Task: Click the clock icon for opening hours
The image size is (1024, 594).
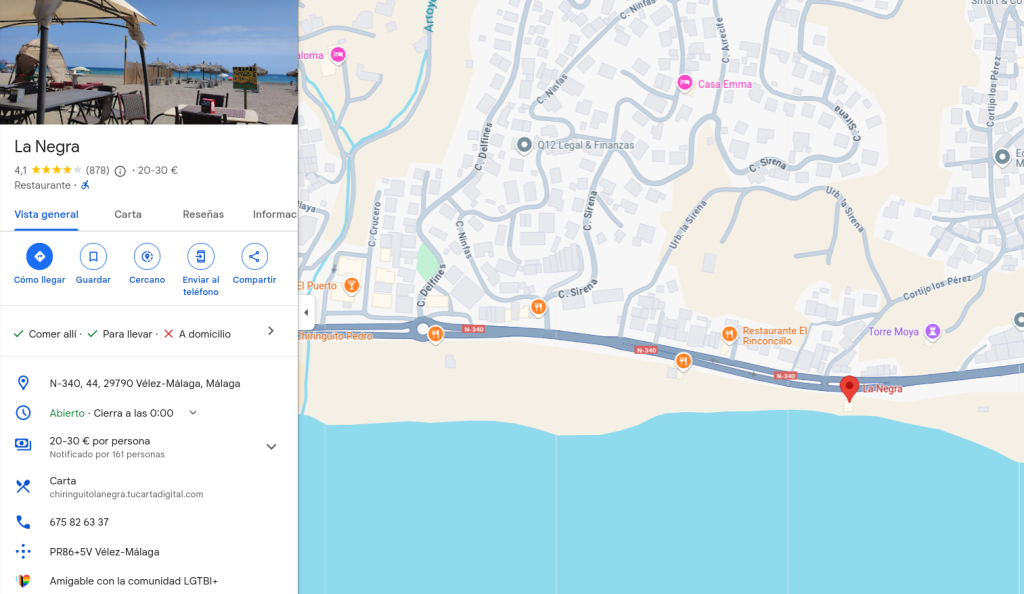Action: pos(23,413)
